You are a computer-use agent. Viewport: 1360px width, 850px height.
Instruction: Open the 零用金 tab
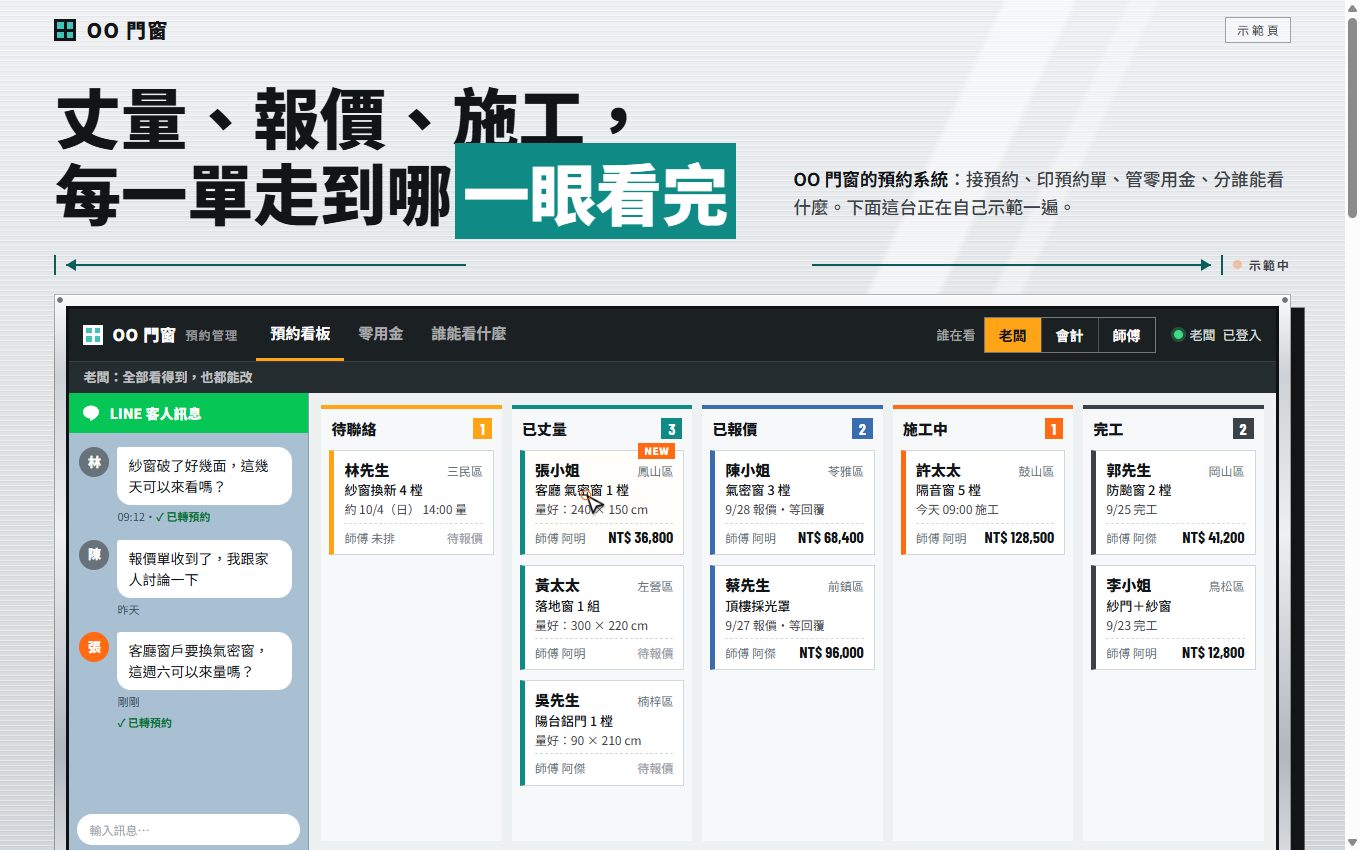coord(381,334)
